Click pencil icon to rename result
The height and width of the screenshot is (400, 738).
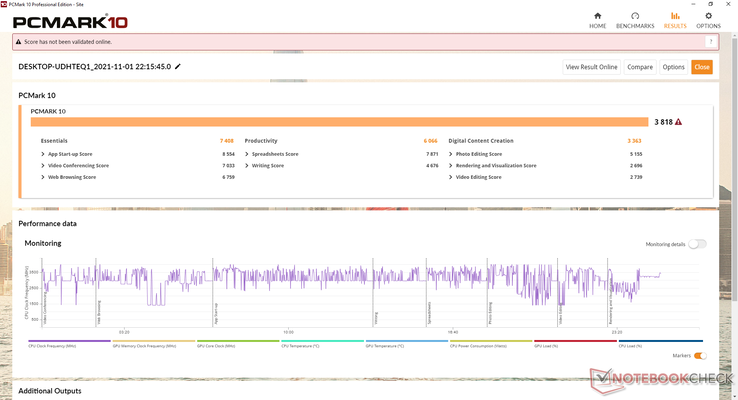point(178,67)
